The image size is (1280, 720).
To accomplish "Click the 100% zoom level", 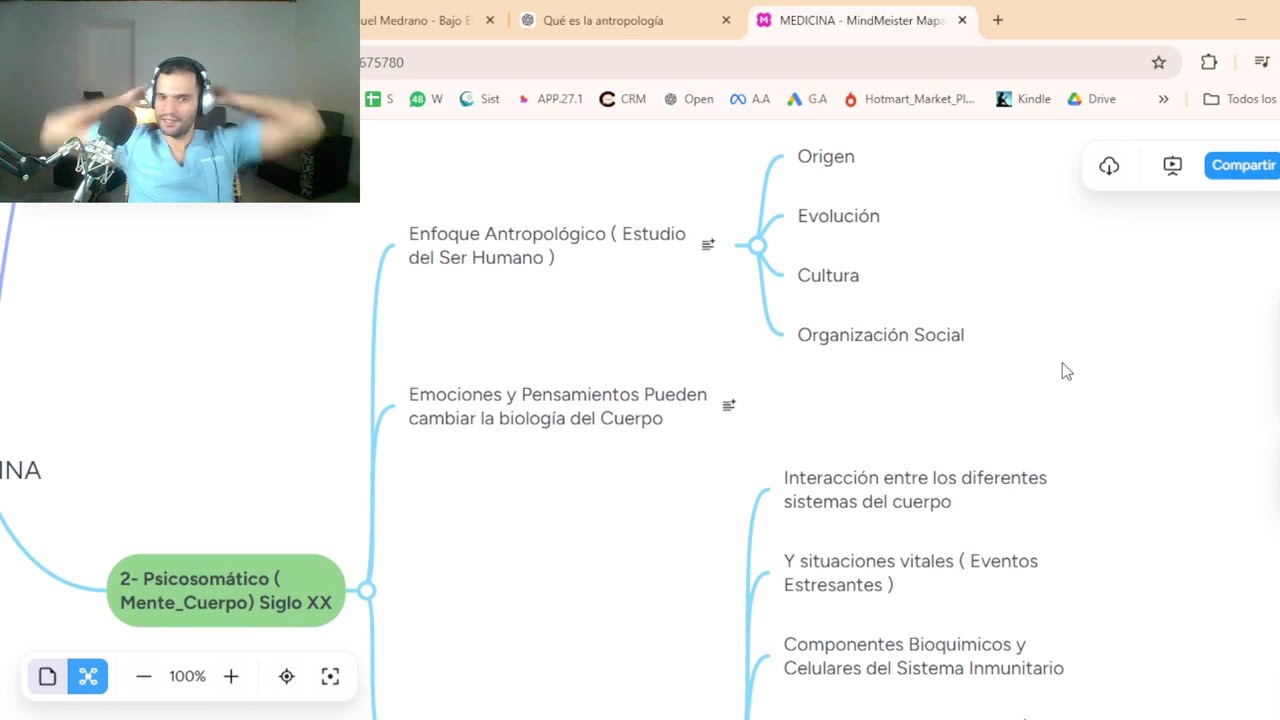I will (187, 677).
